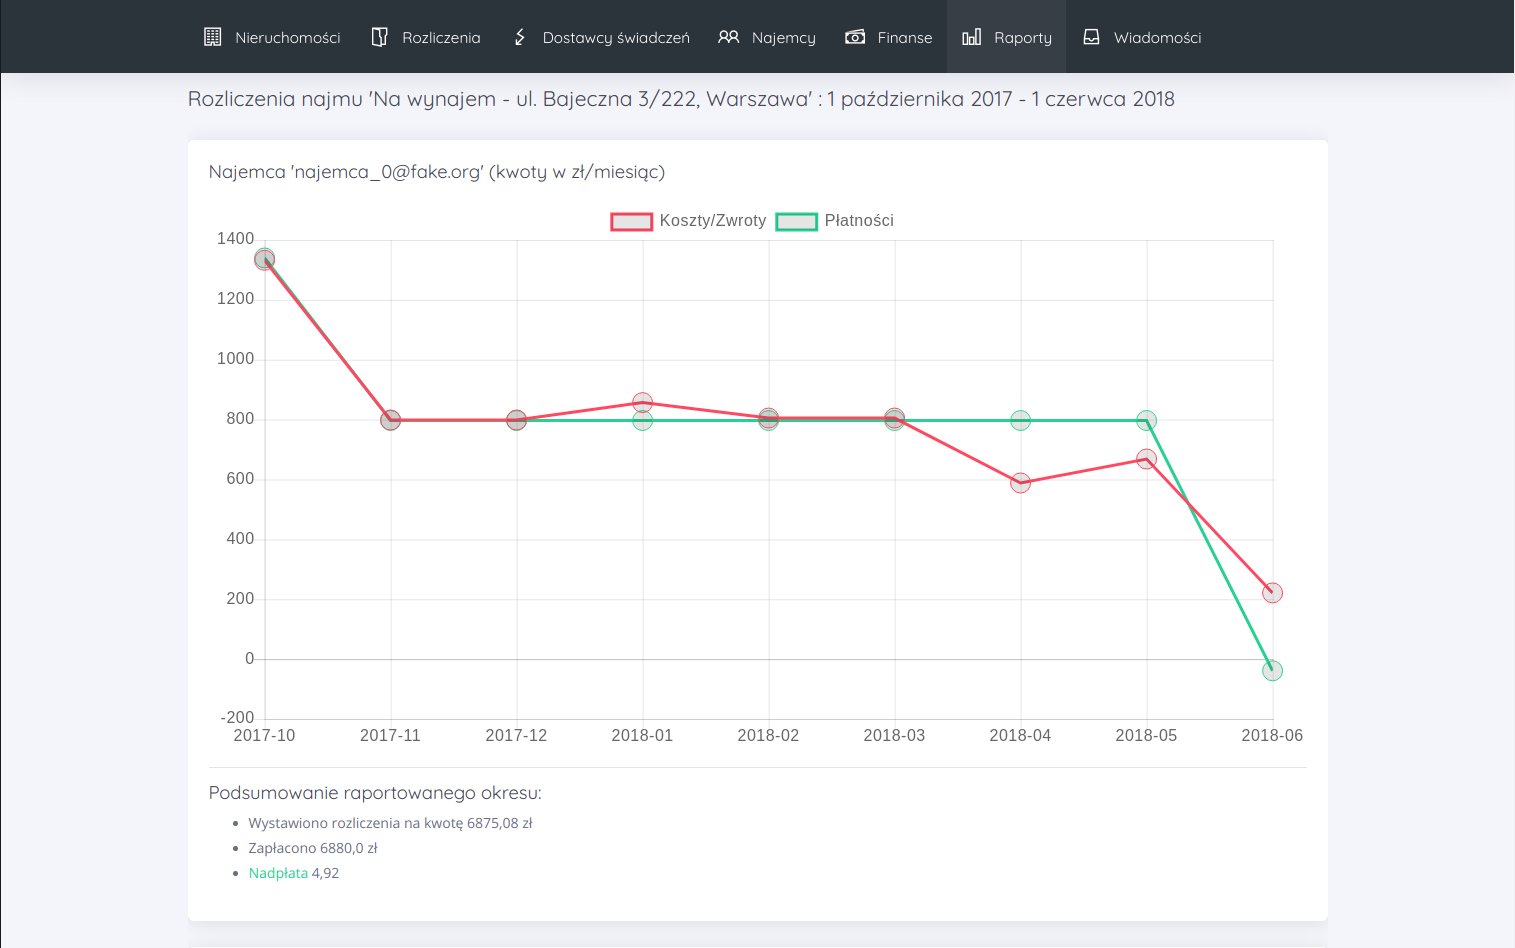The width and height of the screenshot is (1515, 948).
Task: Click the 2018-03 axis label
Action: point(894,736)
